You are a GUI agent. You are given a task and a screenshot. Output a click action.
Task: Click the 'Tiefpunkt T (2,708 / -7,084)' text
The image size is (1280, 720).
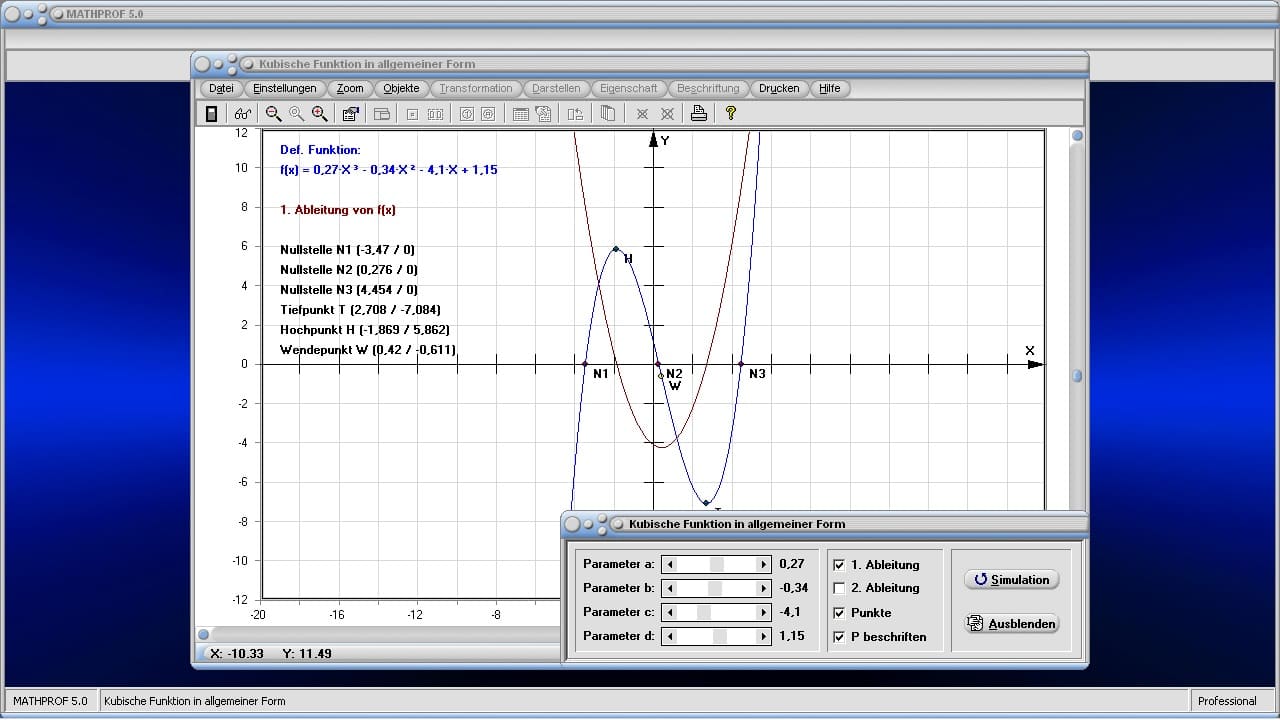coord(360,310)
